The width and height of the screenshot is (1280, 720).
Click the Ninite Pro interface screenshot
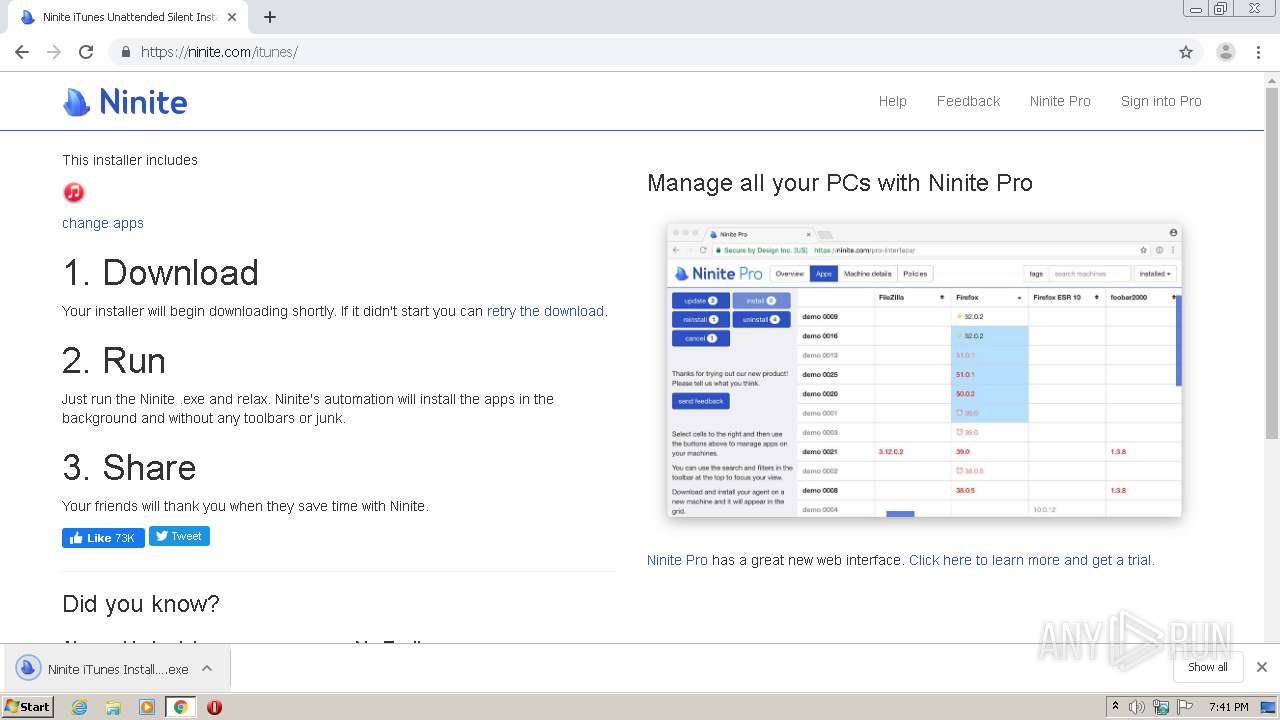(924, 370)
